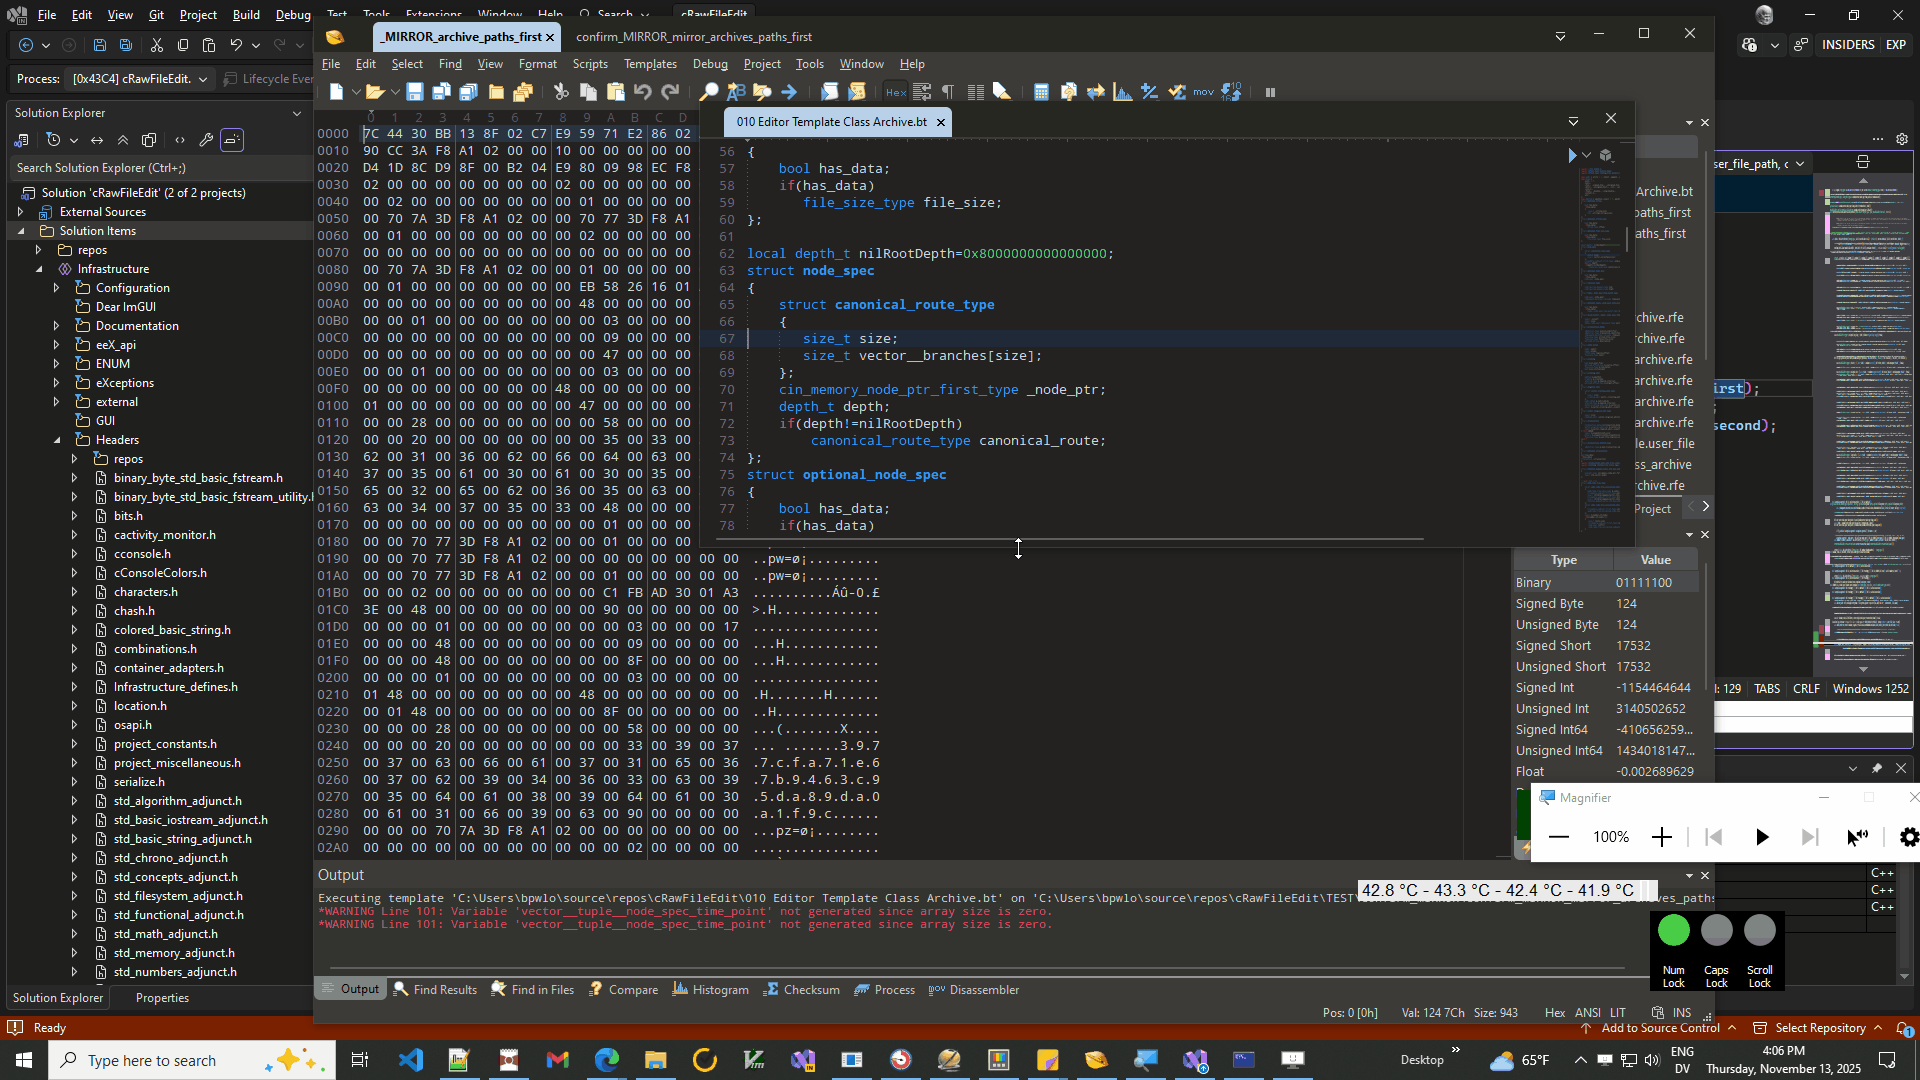The width and height of the screenshot is (1920, 1080).
Task: Click the Show All Files icon in Solution Explorer
Action: click(x=149, y=140)
